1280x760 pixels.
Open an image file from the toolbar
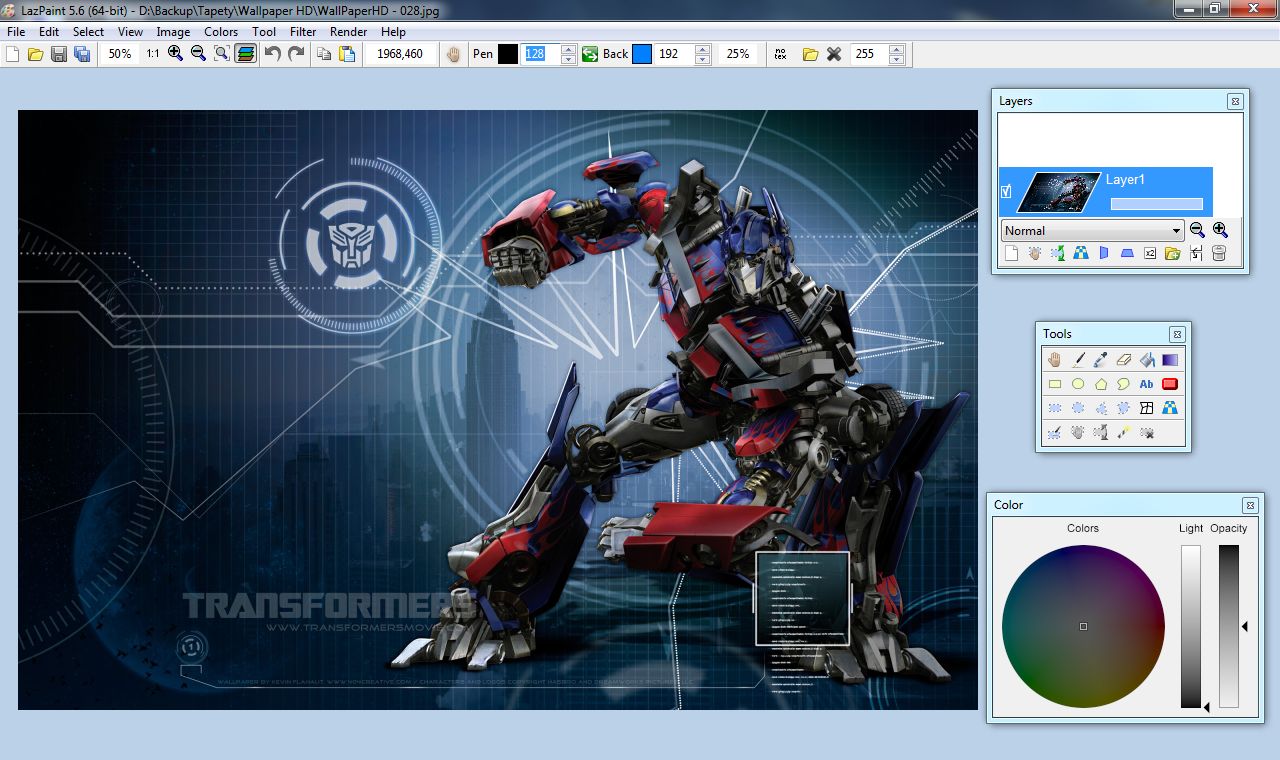click(36, 54)
